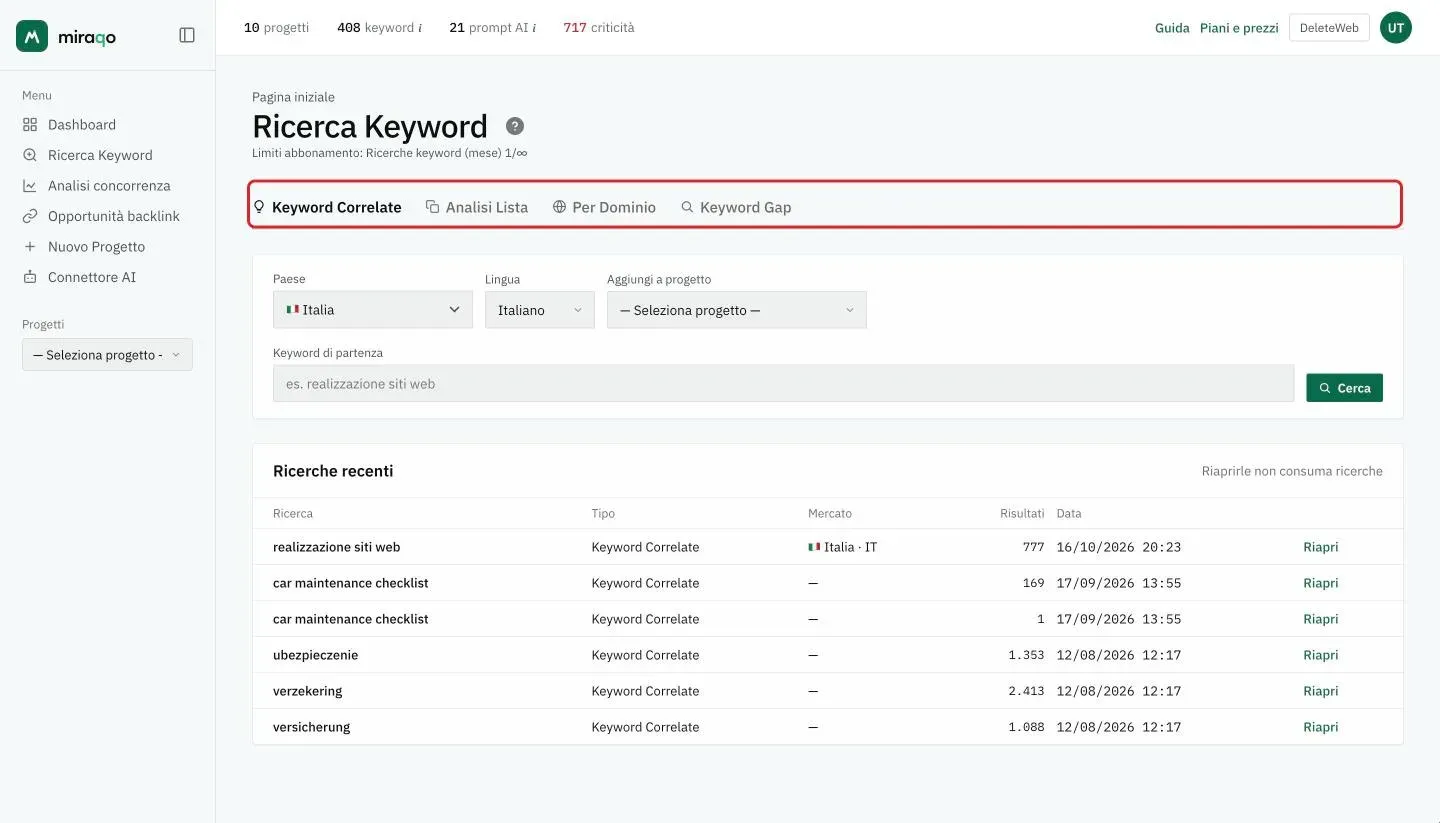Screen dimensions: 1440x823
Task: Reopen the verzekering search
Action: (1320, 691)
